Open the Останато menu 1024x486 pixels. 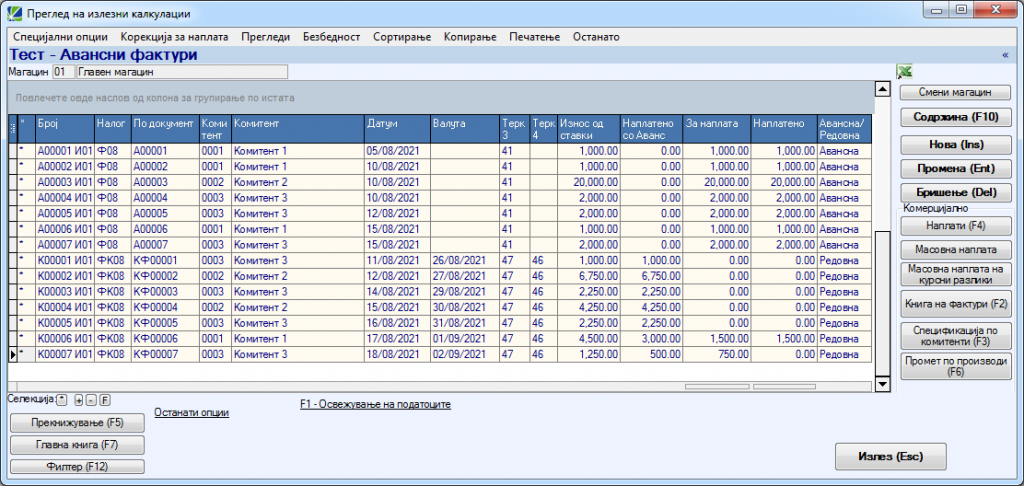pos(596,37)
